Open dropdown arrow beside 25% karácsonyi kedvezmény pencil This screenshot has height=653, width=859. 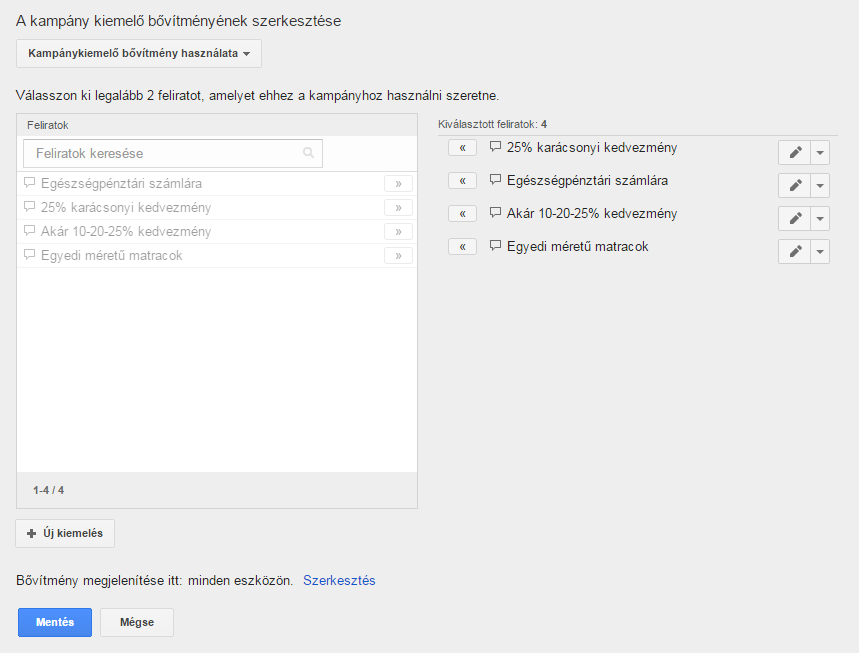[820, 152]
